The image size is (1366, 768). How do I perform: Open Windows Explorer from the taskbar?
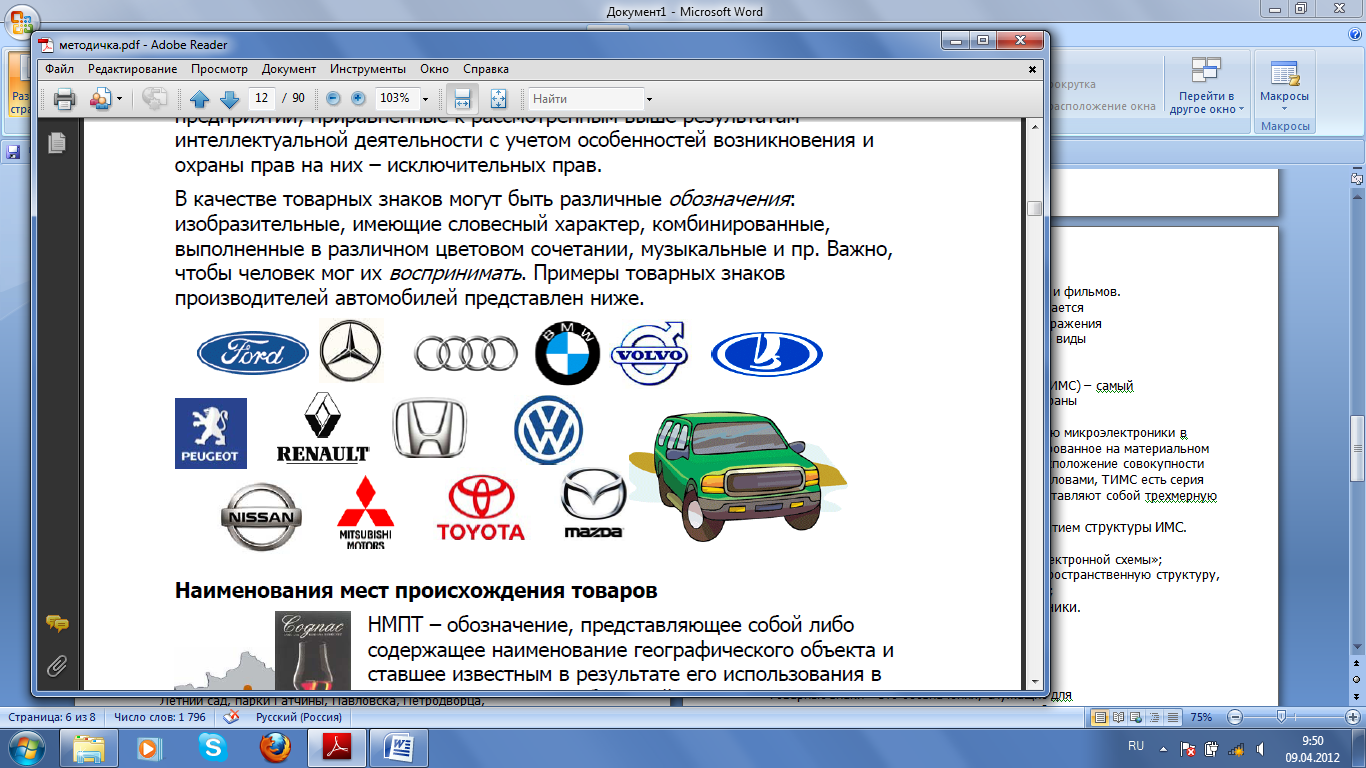tap(89, 747)
